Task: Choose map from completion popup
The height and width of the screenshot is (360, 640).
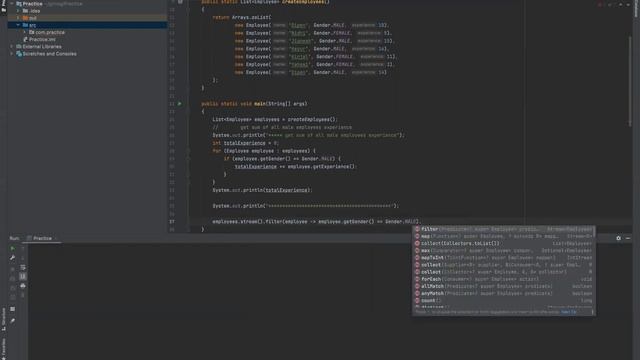Action: (503, 236)
